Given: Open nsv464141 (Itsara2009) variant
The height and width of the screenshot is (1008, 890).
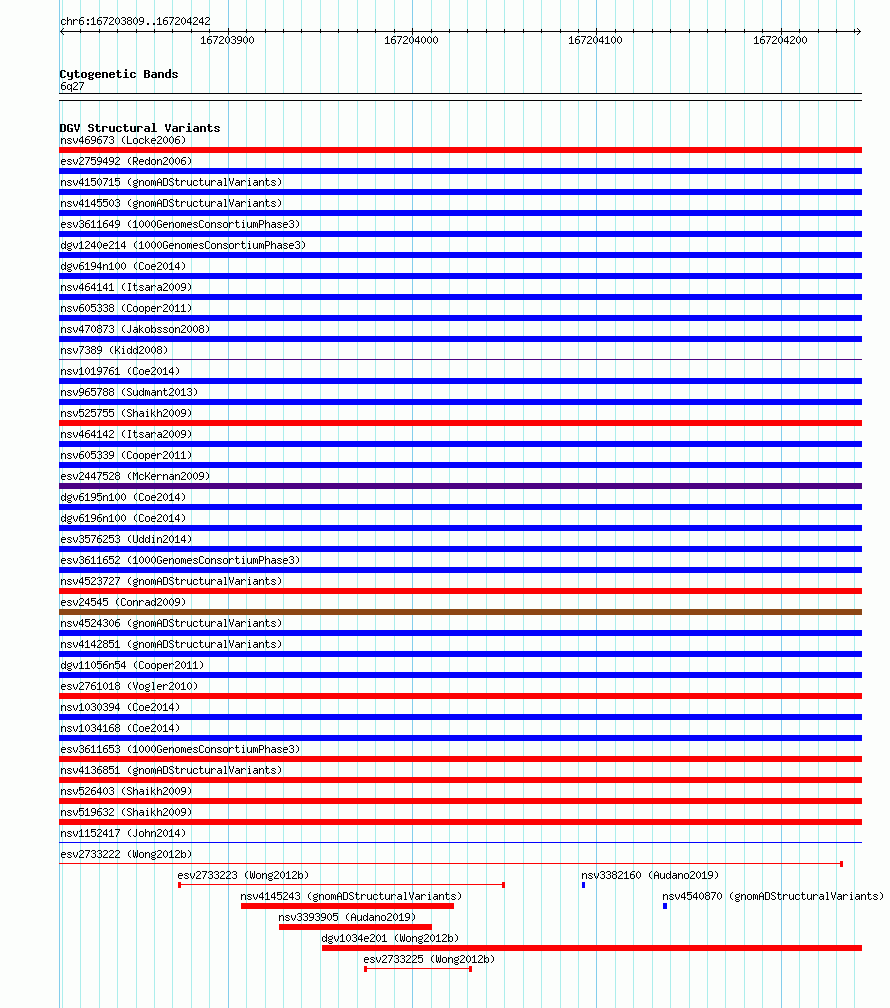Looking at the screenshot, I should (126, 287).
